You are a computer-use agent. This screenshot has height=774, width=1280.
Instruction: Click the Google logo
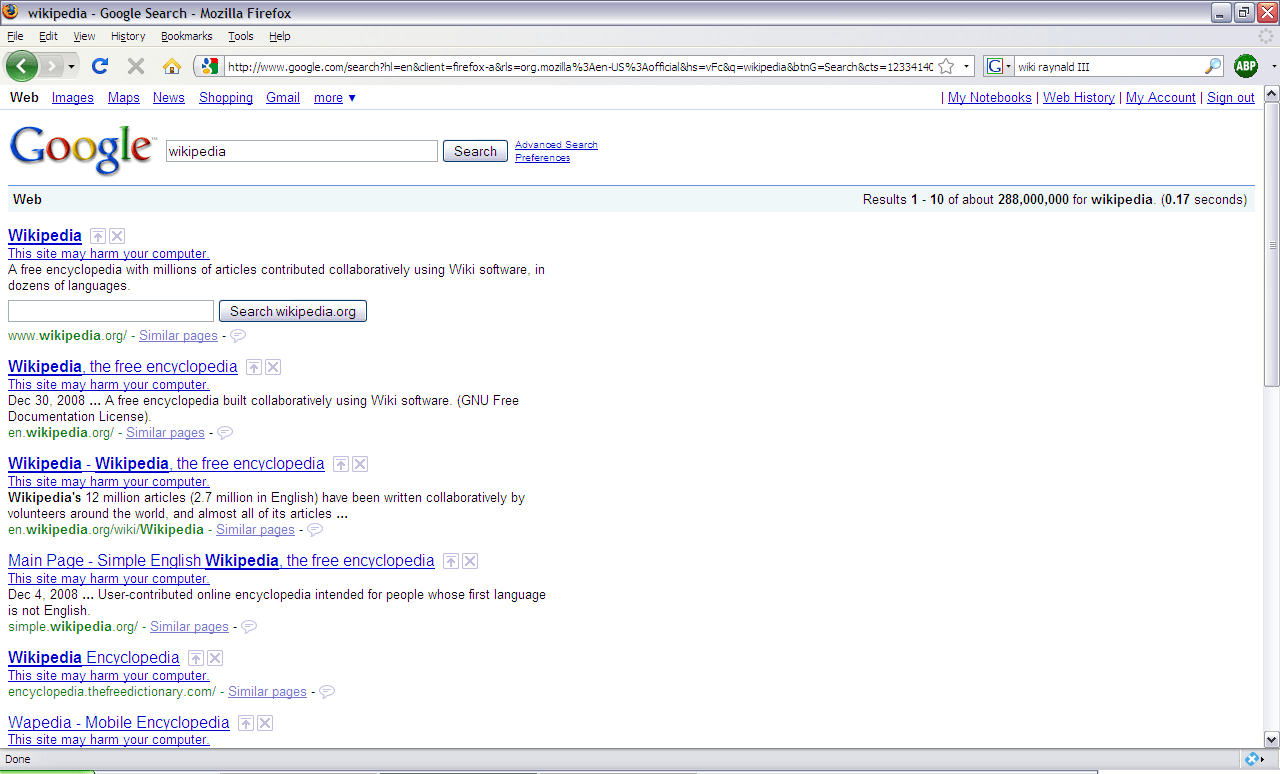point(82,150)
